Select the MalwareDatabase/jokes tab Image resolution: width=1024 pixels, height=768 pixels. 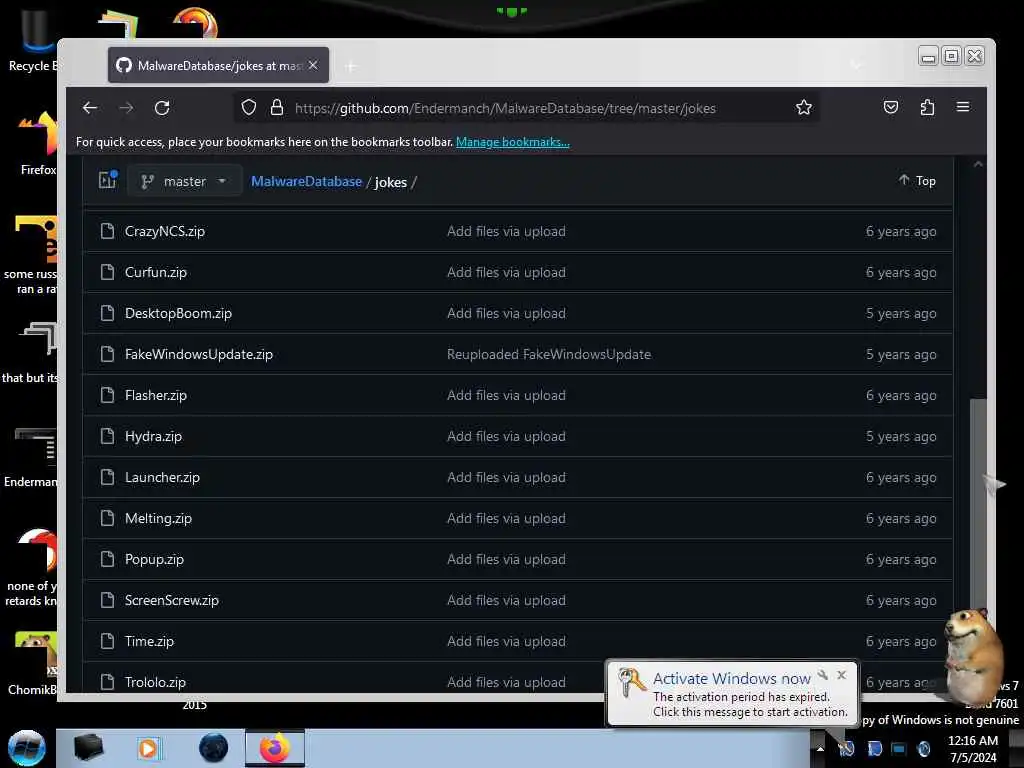click(218, 65)
